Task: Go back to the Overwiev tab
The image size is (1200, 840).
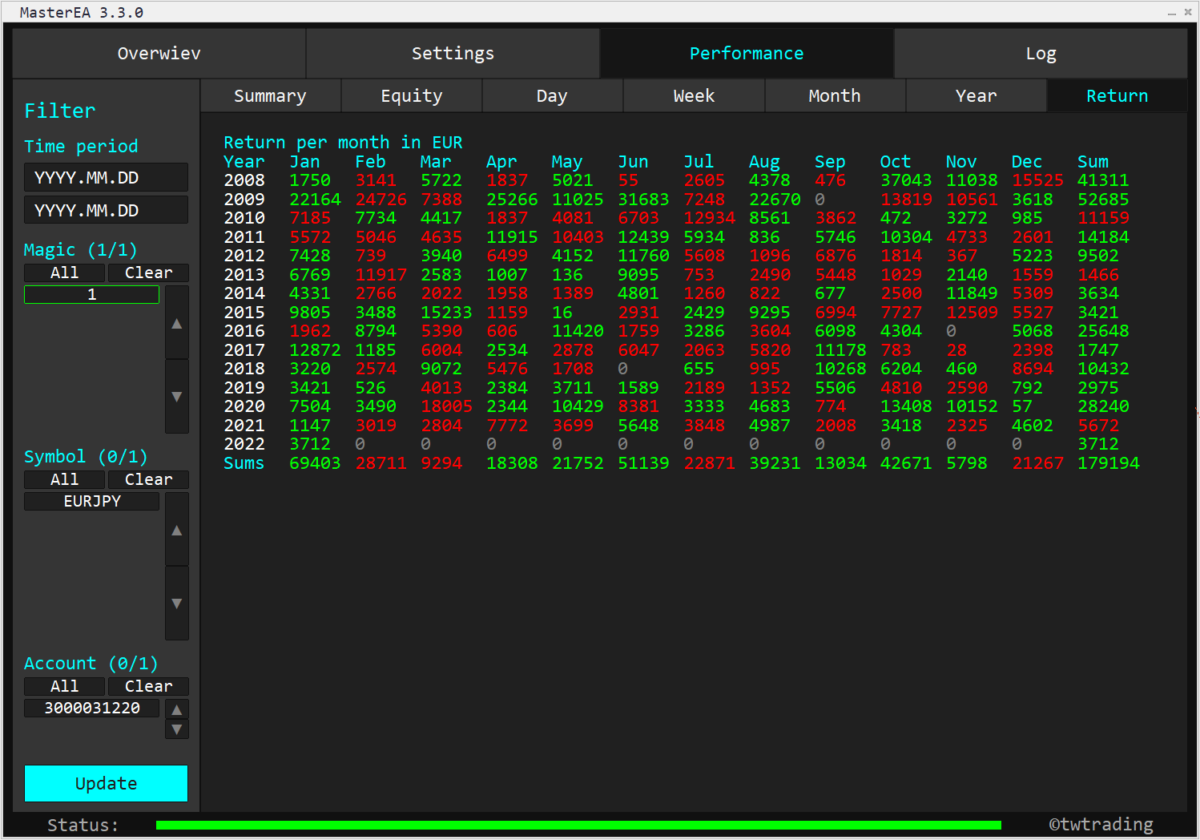Action: [x=159, y=53]
